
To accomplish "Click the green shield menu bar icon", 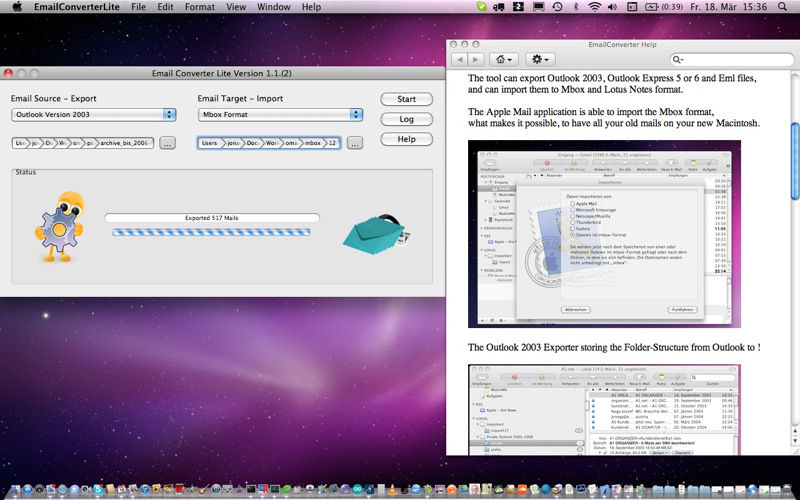I will click(482, 7).
